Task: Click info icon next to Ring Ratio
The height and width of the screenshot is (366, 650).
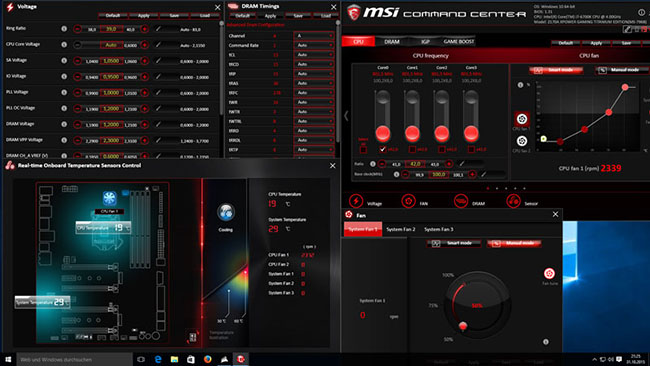Action: coord(64,29)
